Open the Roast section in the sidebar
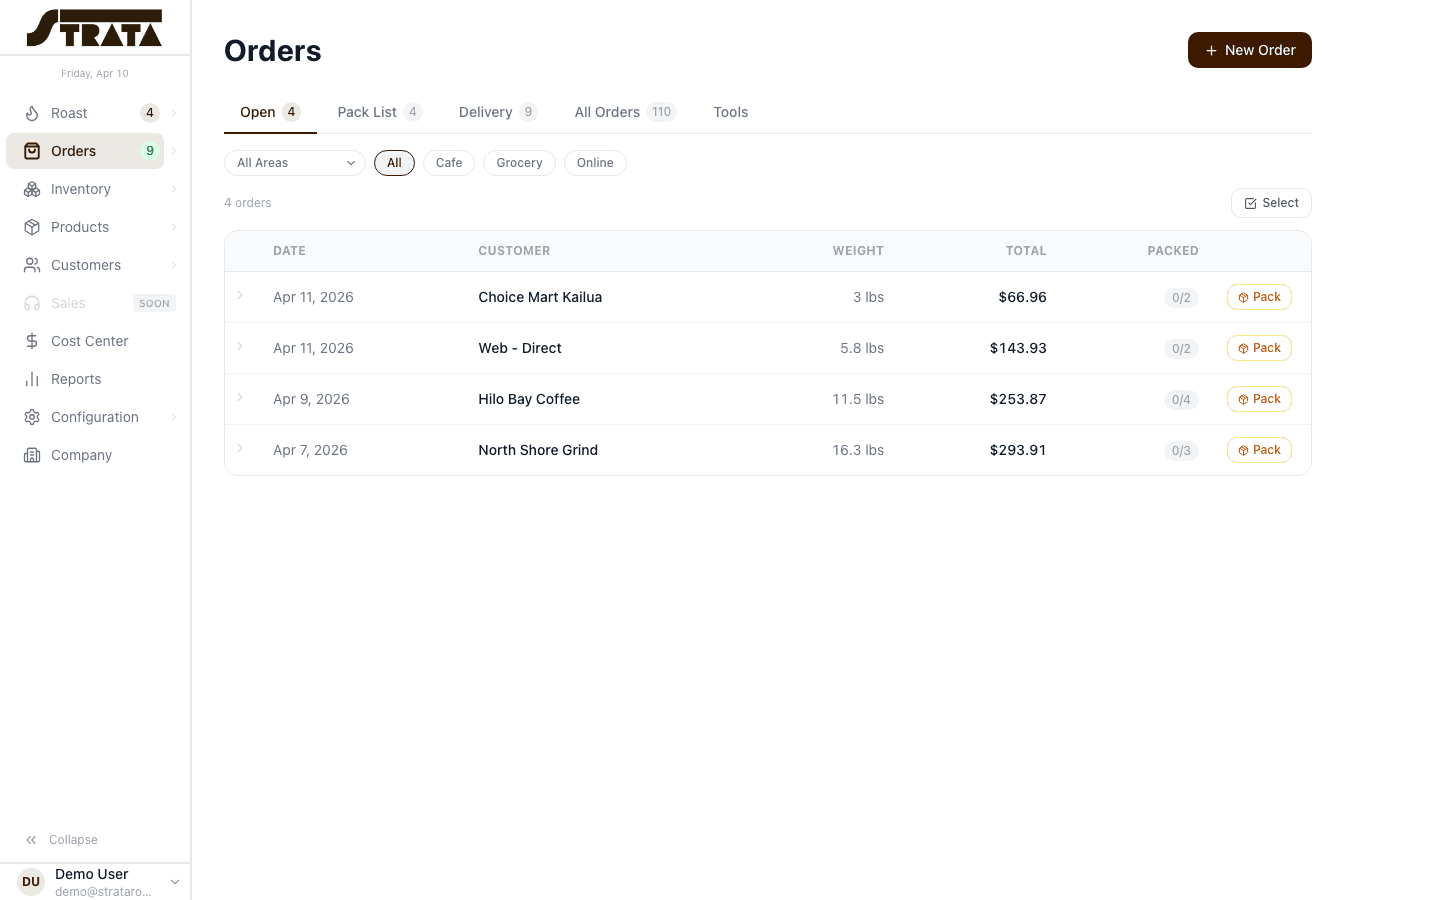Screen dimensions: 1440x900 click(x=33, y=113)
